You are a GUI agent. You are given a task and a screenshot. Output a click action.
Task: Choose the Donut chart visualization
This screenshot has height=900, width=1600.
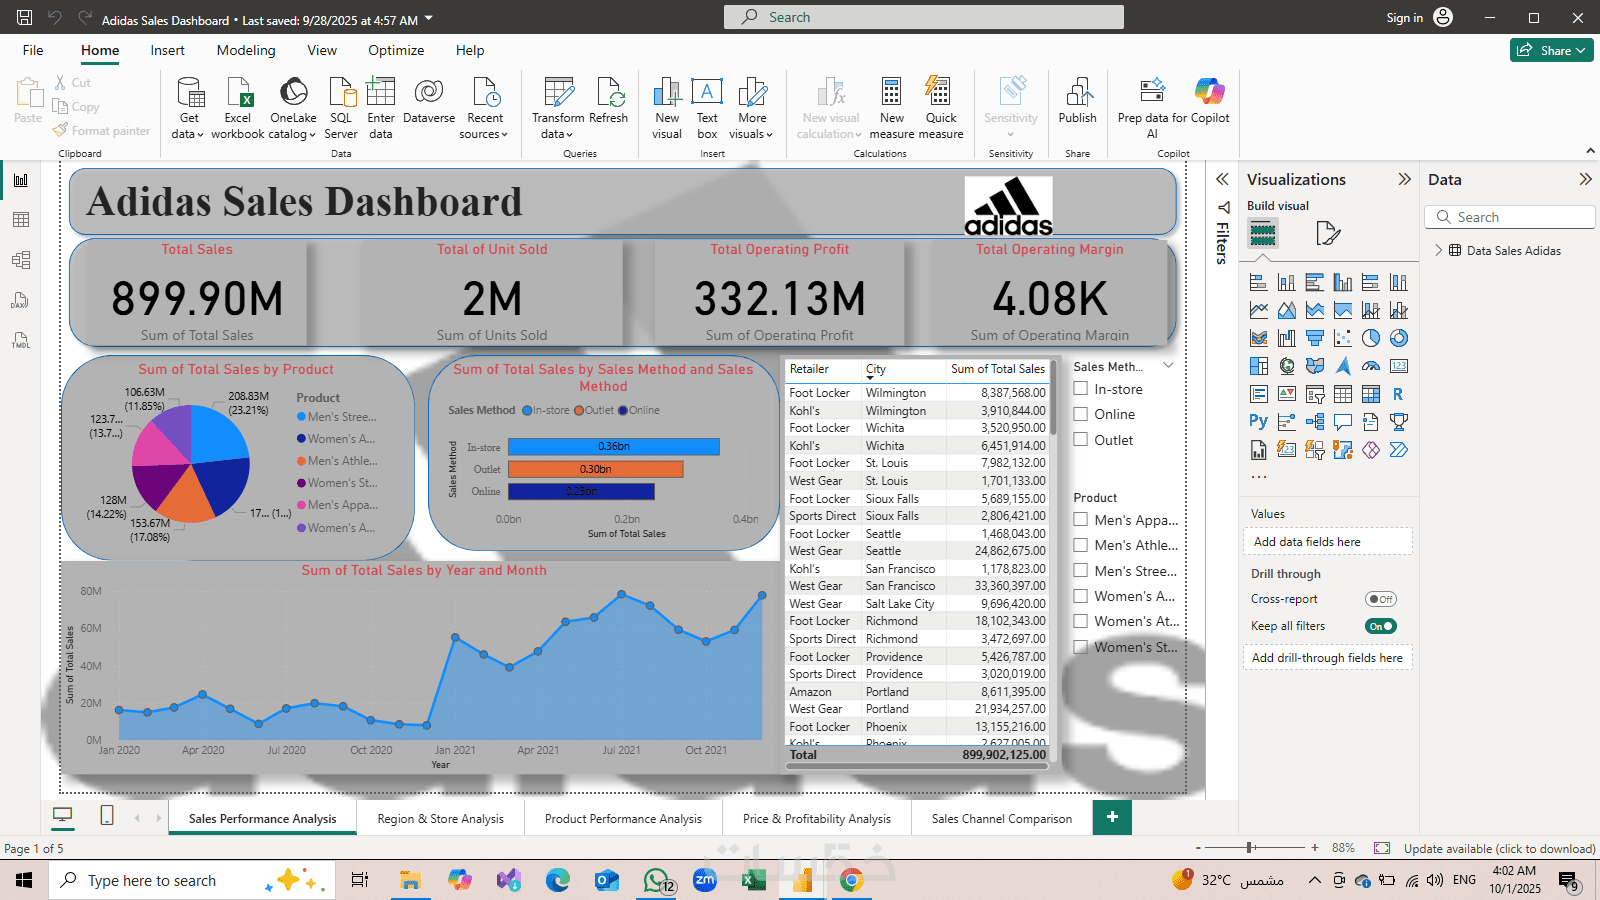tap(1399, 338)
